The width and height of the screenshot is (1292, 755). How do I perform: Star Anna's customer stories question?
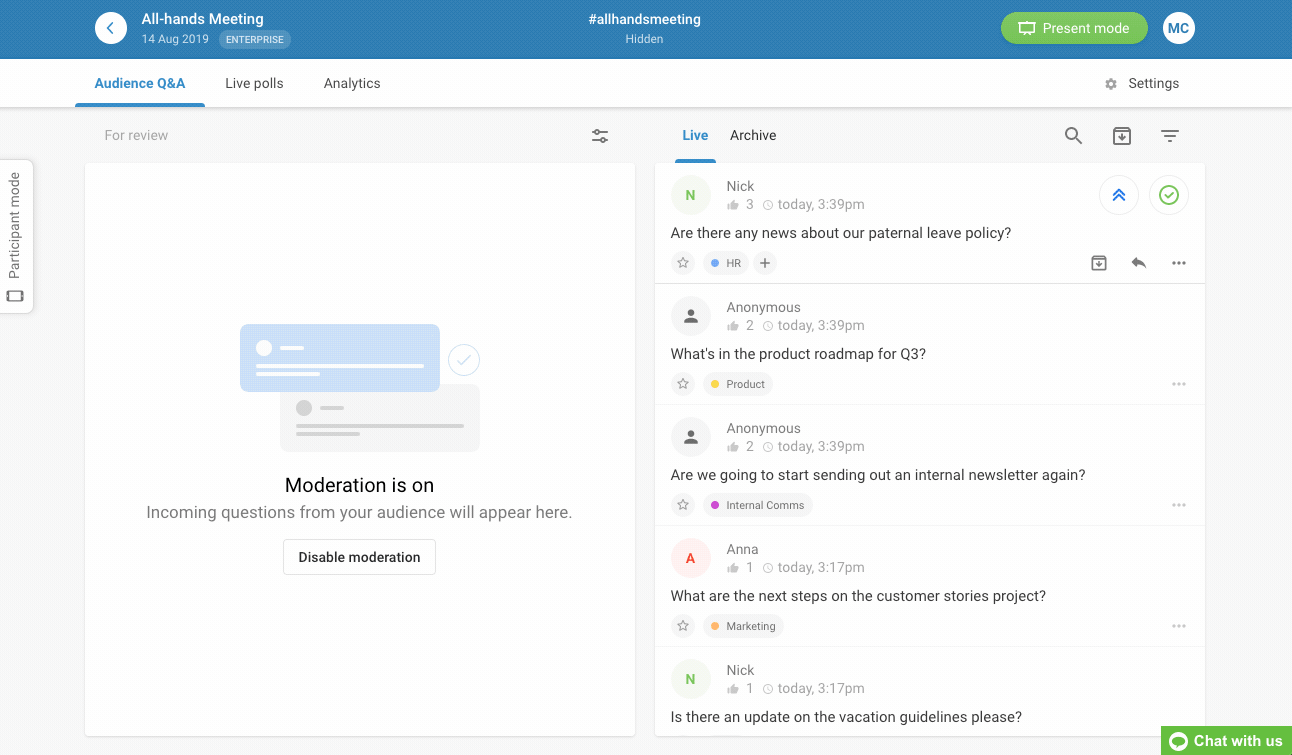pos(683,626)
